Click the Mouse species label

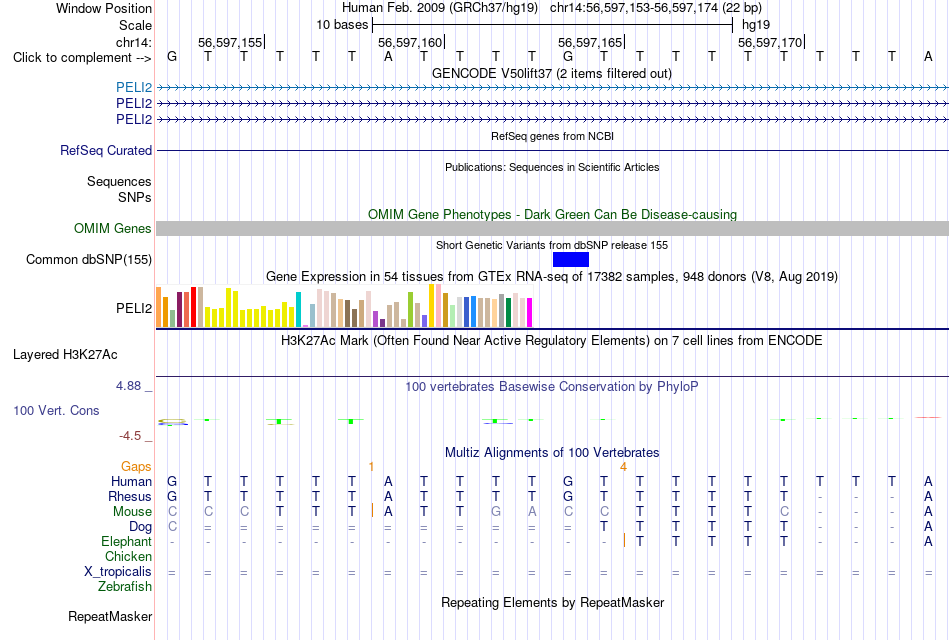pyautogui.click(x=133, y=512)
